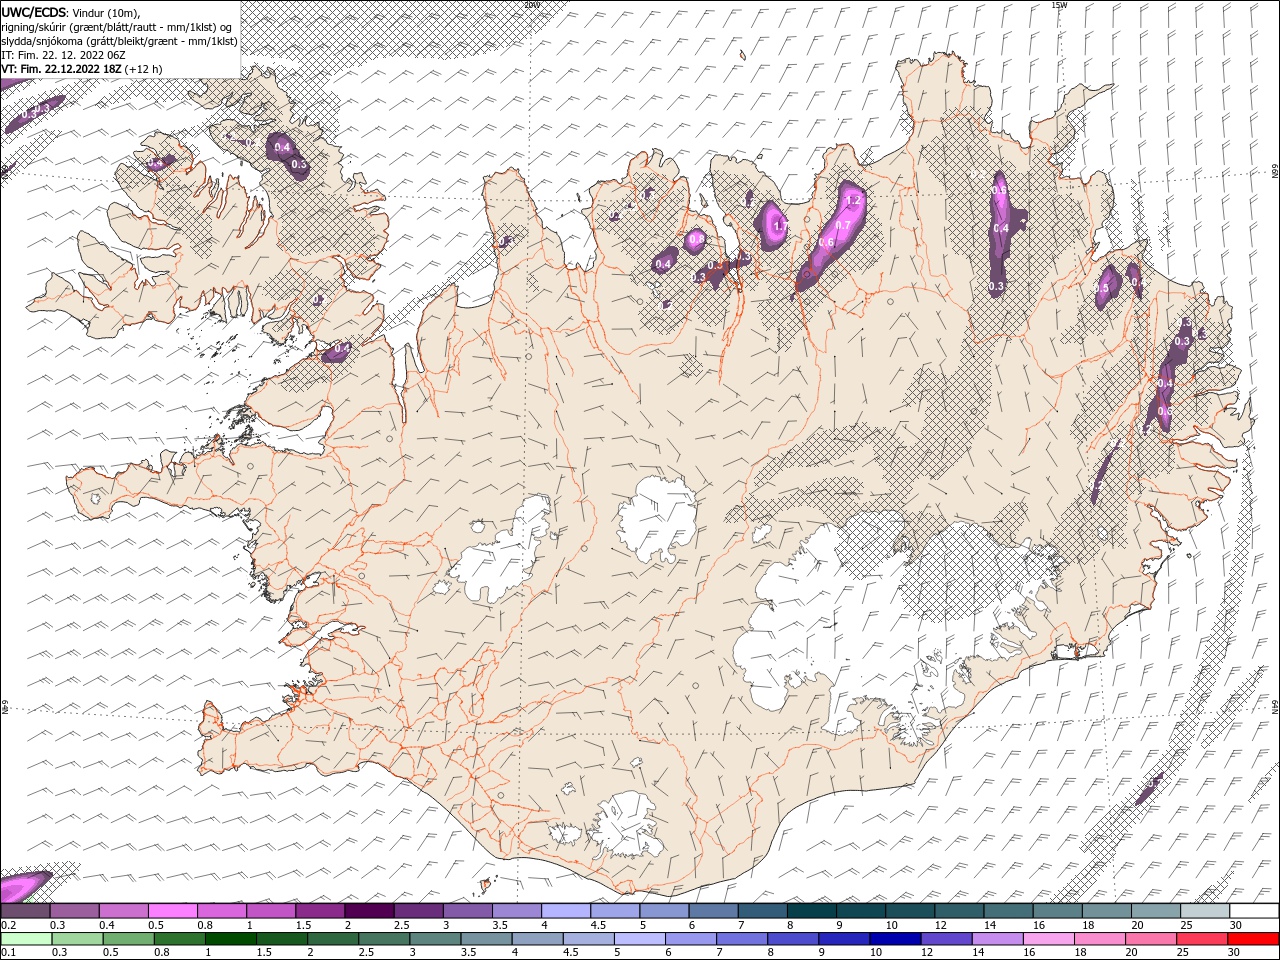Viewport: 1280px width, 960px height.
Task: Pick the white 30 snow legend swatch
Action: pyautogui.click(x=1254, y=911)
